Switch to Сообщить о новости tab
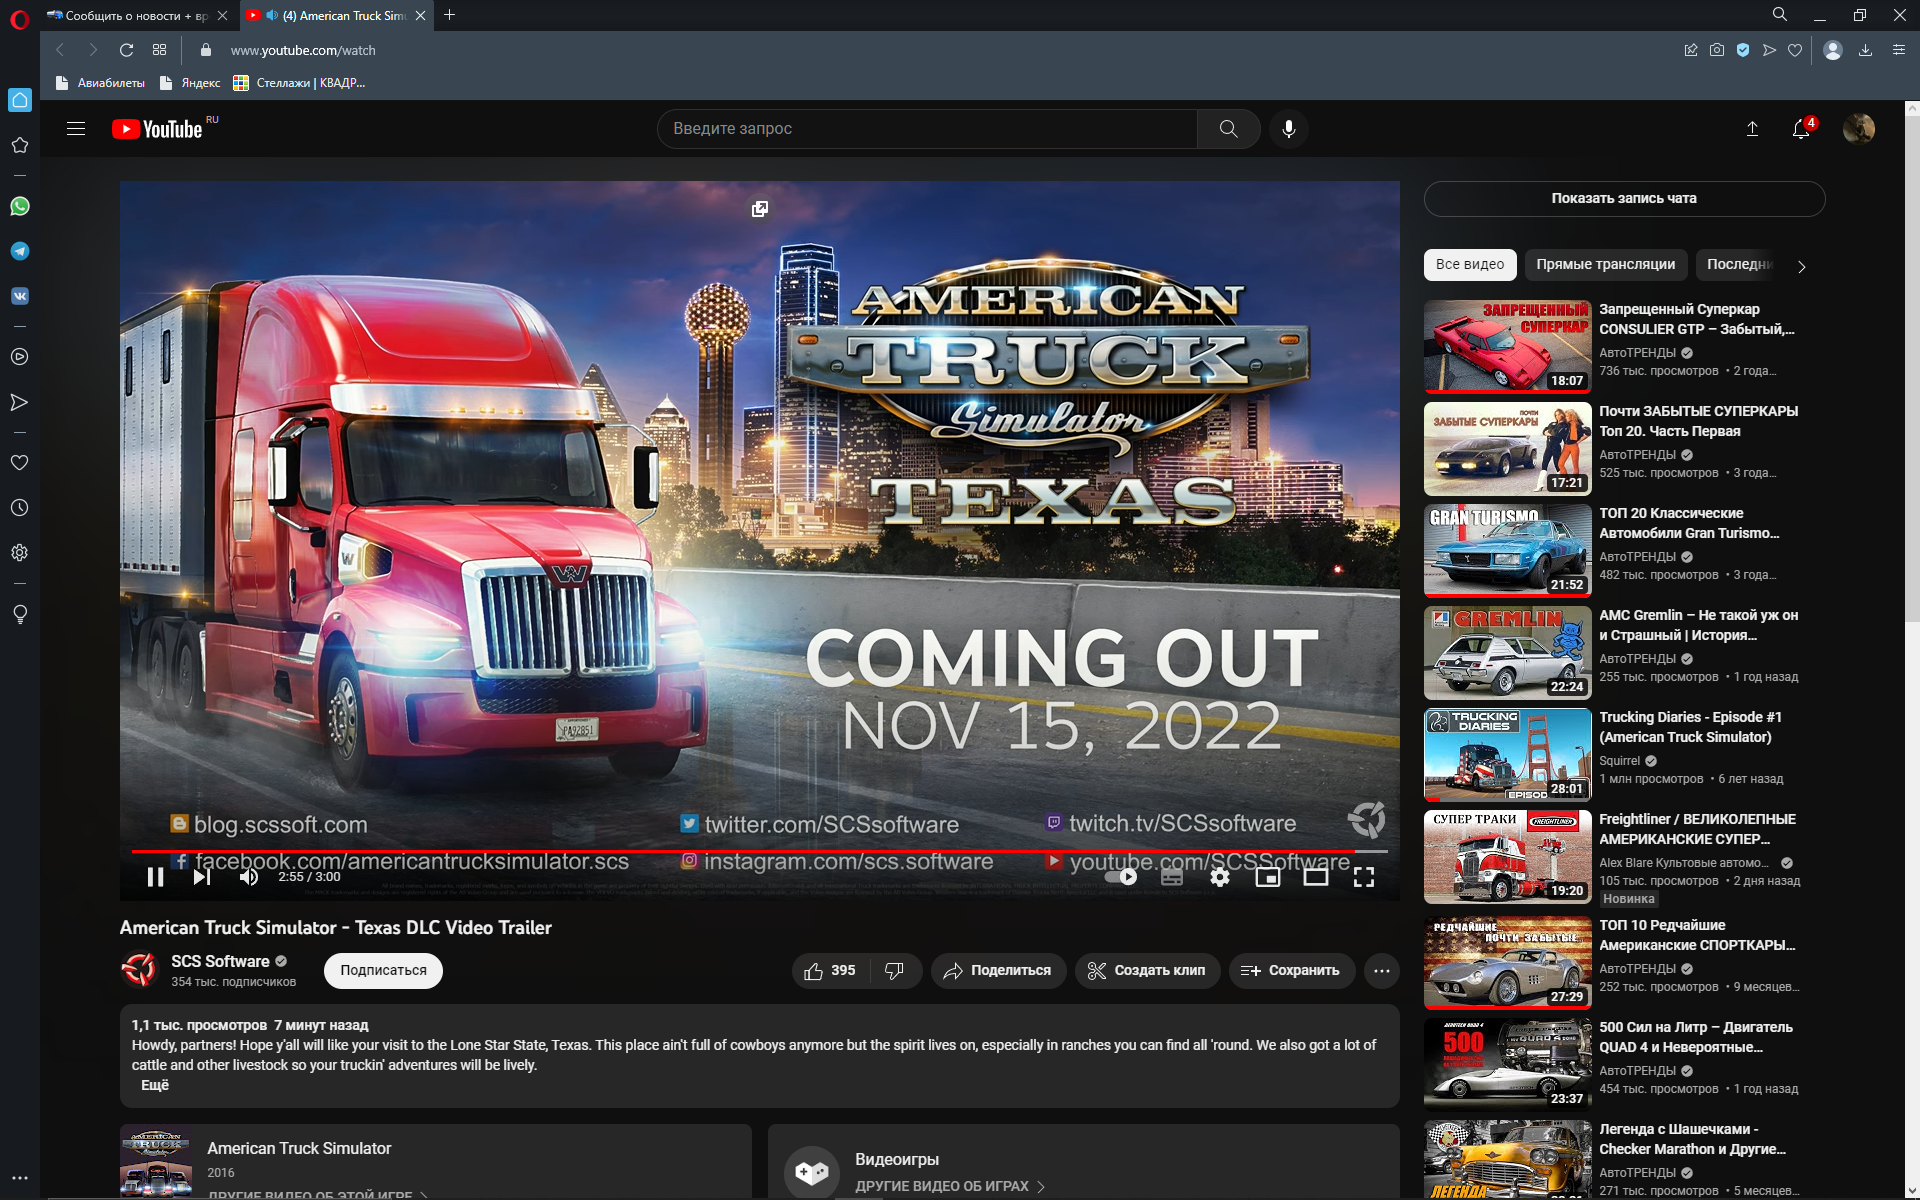This screenshot has width=1920, height=1200. click(x=137, y=15)
